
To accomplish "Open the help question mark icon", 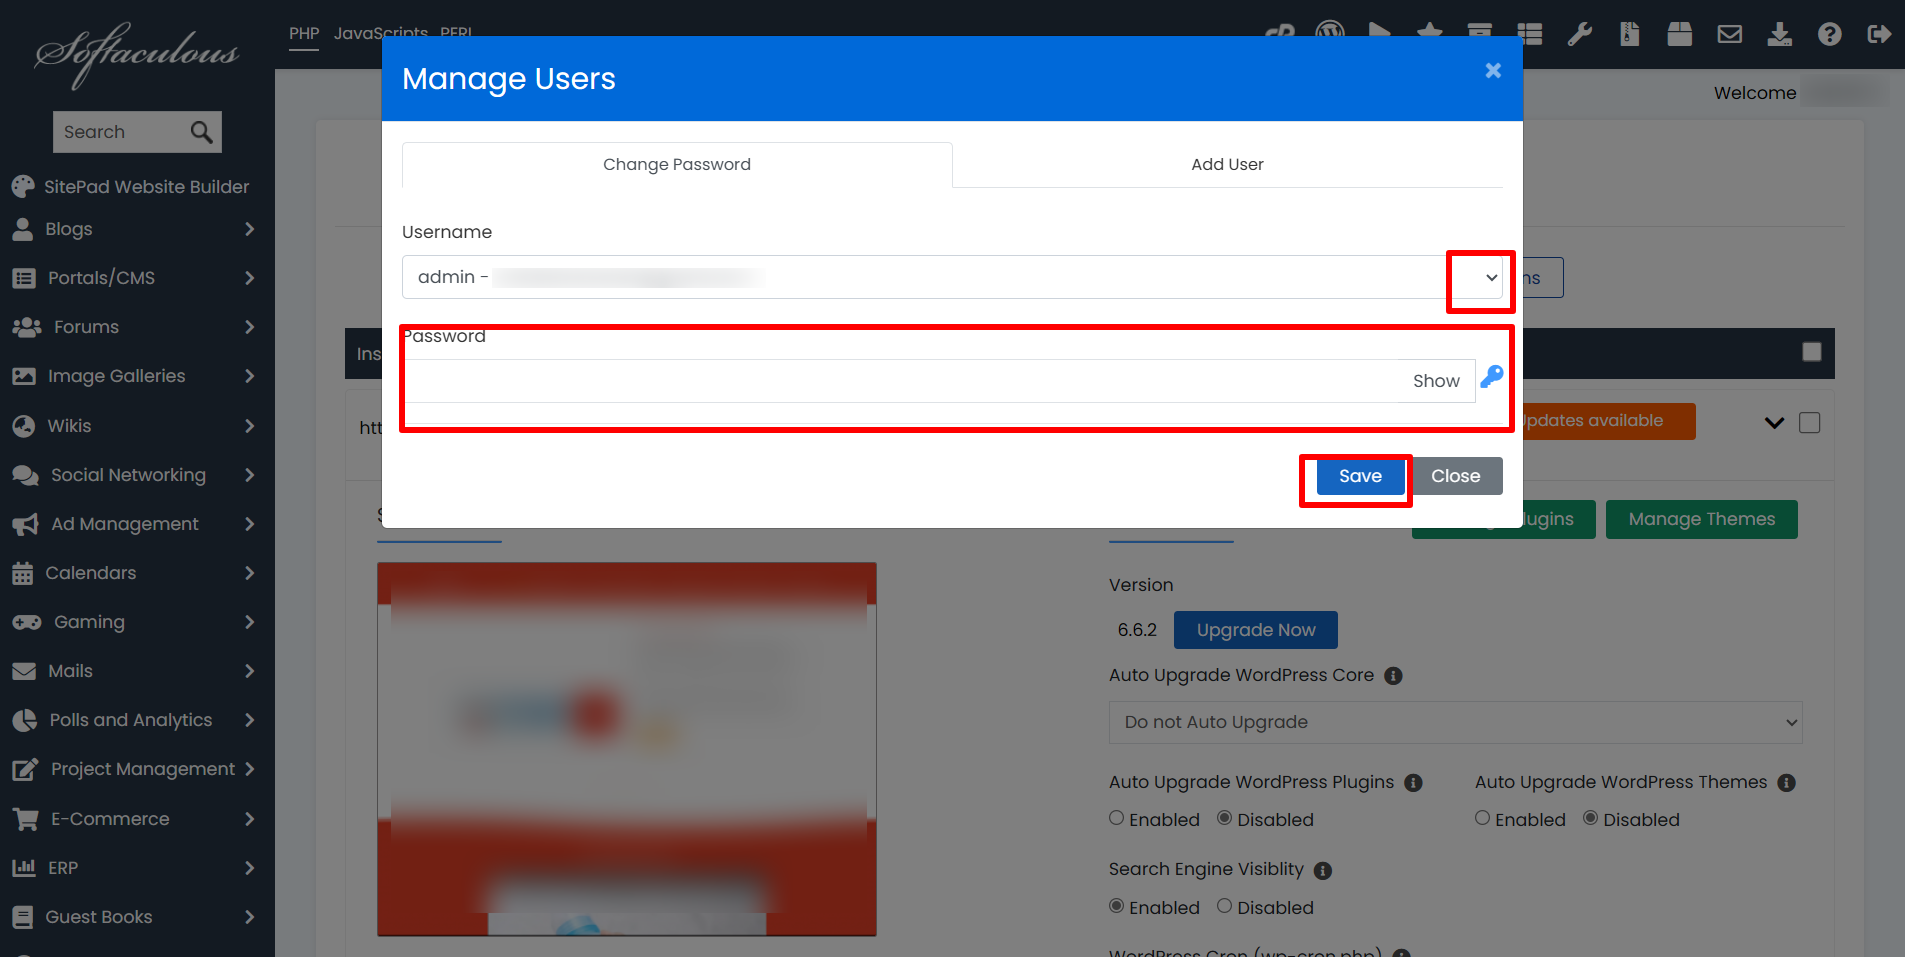I will [1830, 35].
